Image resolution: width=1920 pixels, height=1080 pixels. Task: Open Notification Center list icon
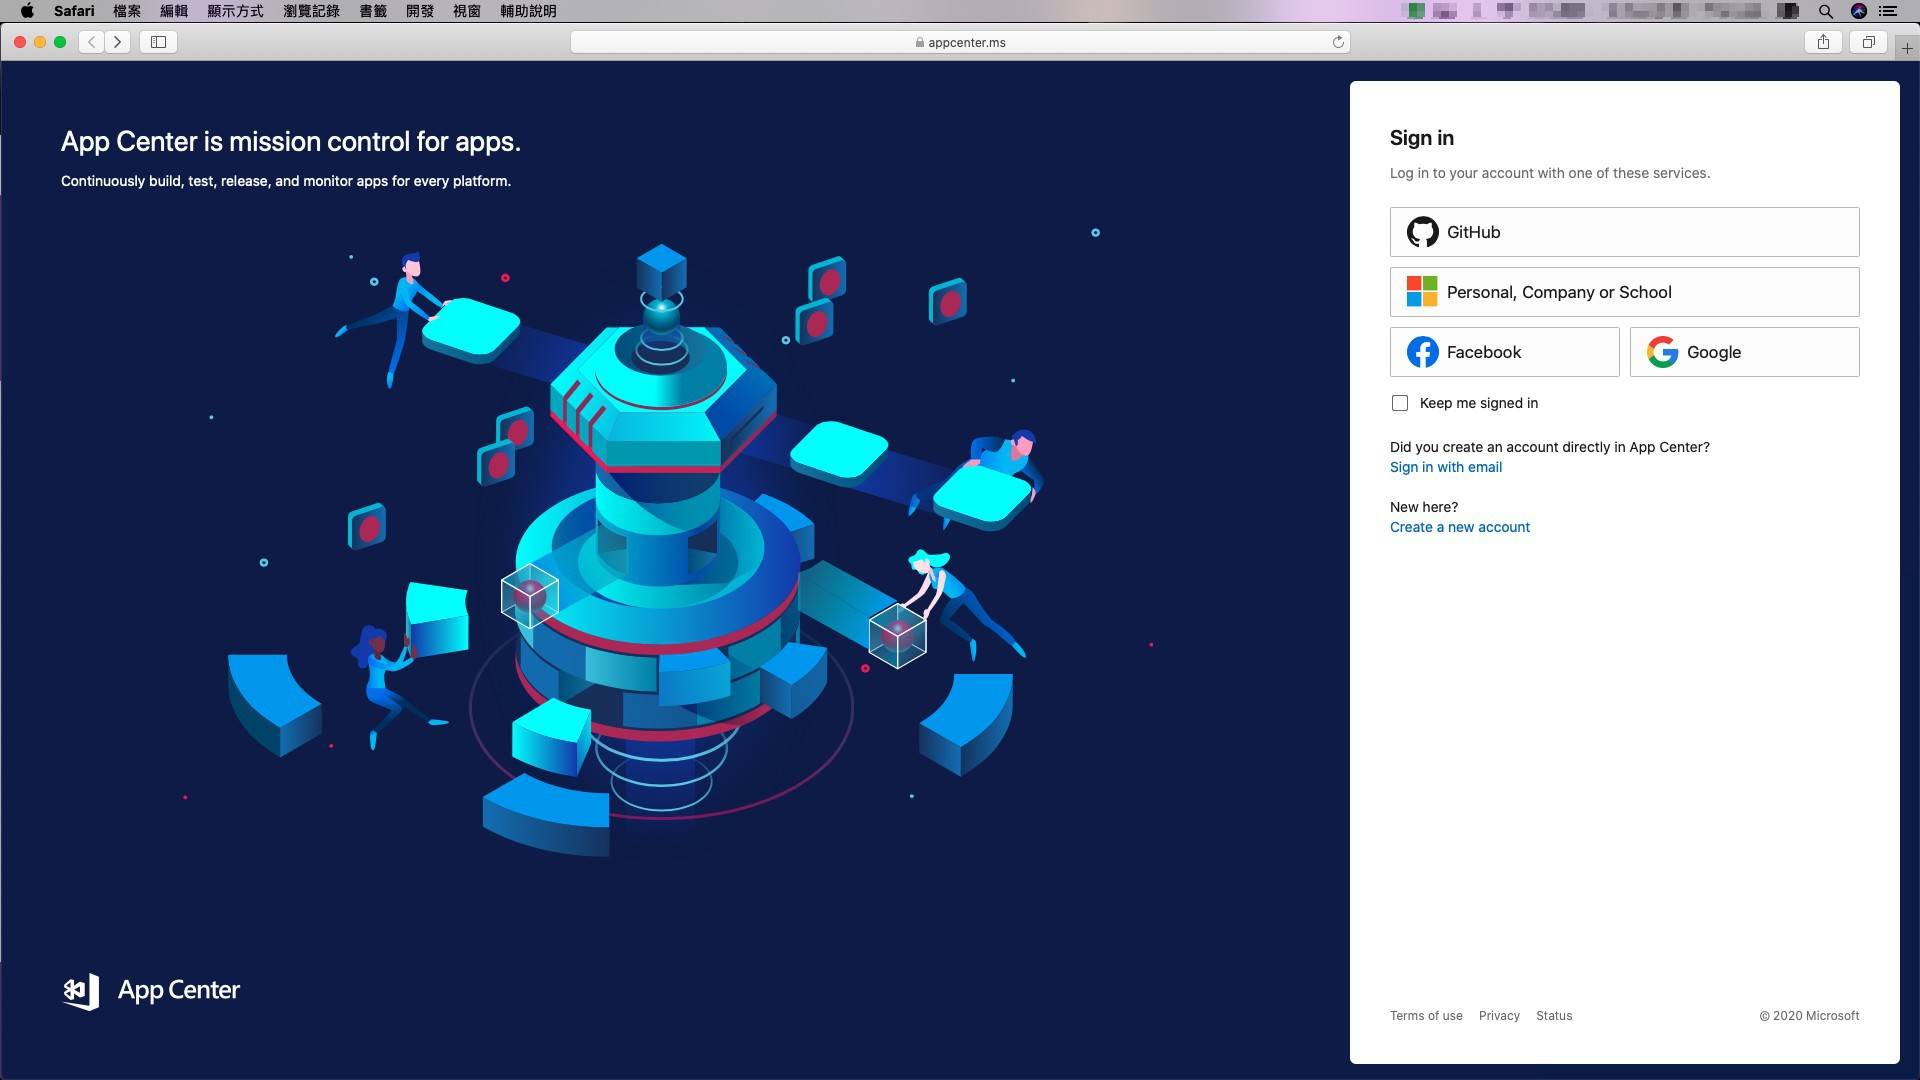click(x=1888, y=11)
